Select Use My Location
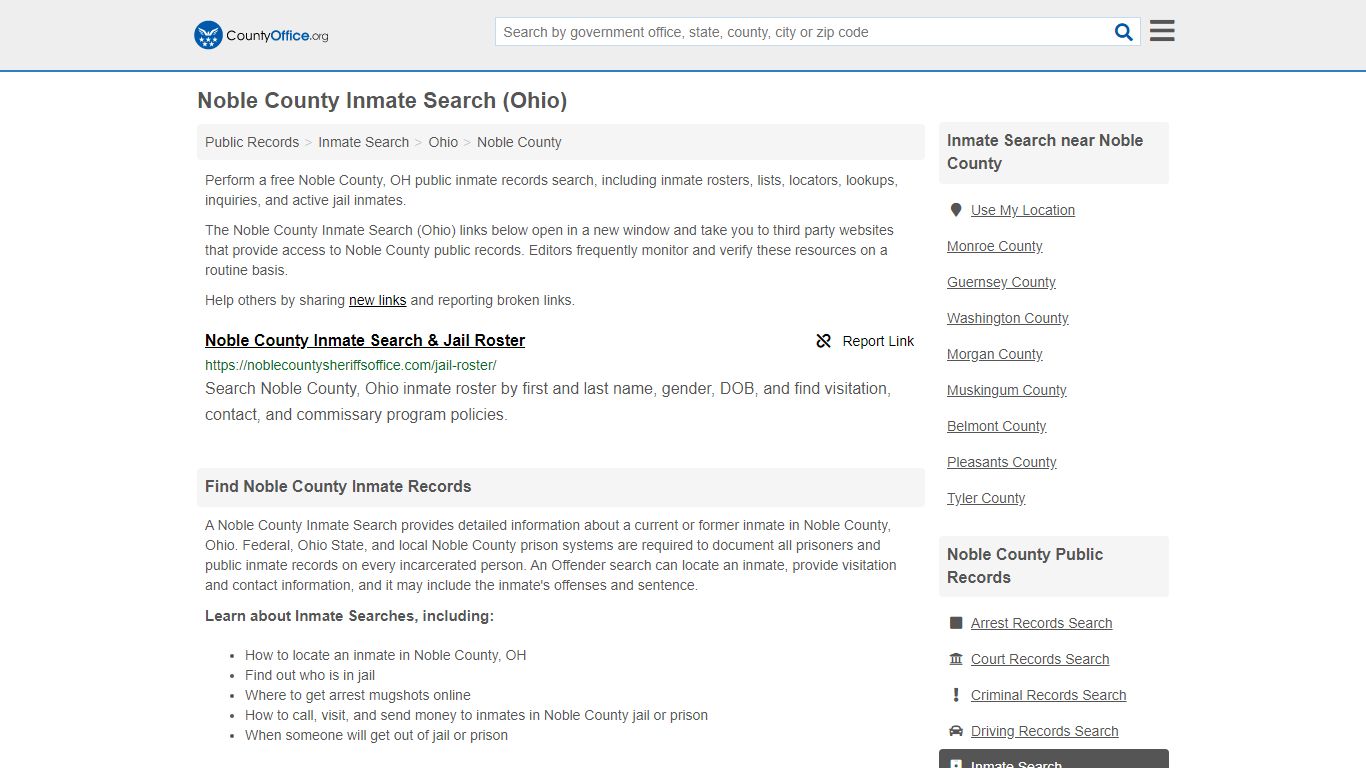 click(1023, 210)
